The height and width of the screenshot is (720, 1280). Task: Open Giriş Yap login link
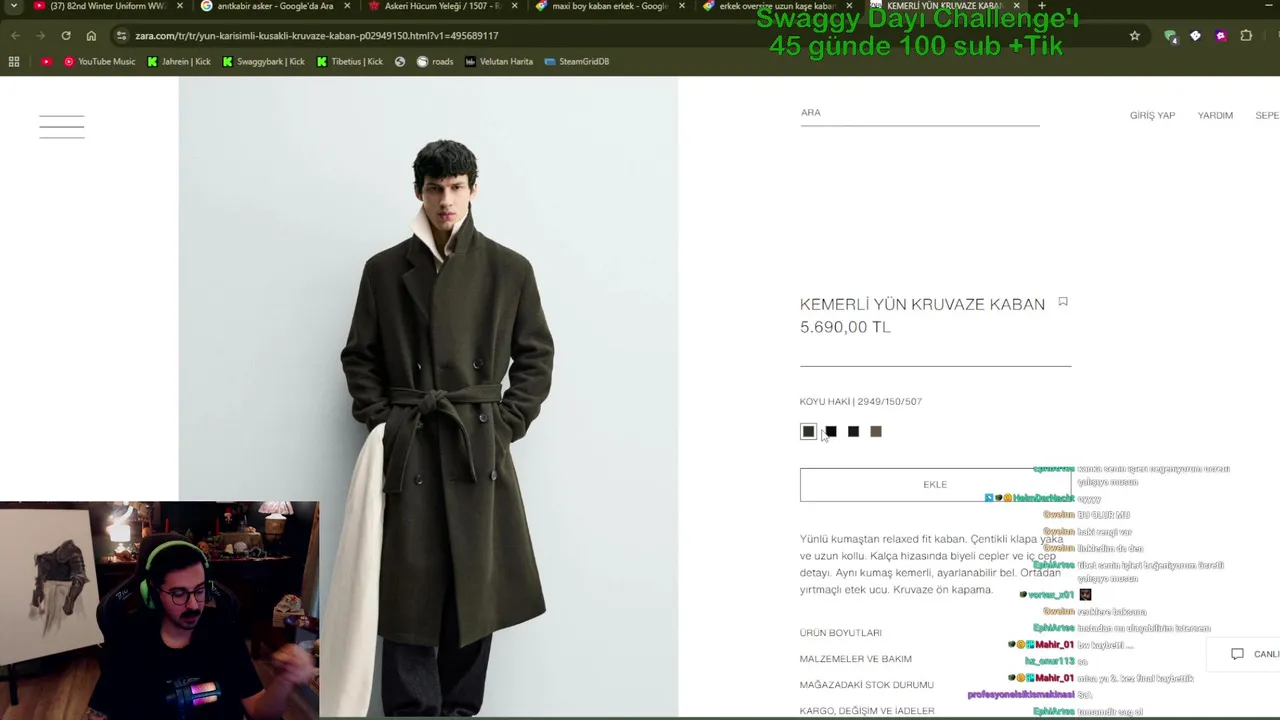coord(1152,116)
